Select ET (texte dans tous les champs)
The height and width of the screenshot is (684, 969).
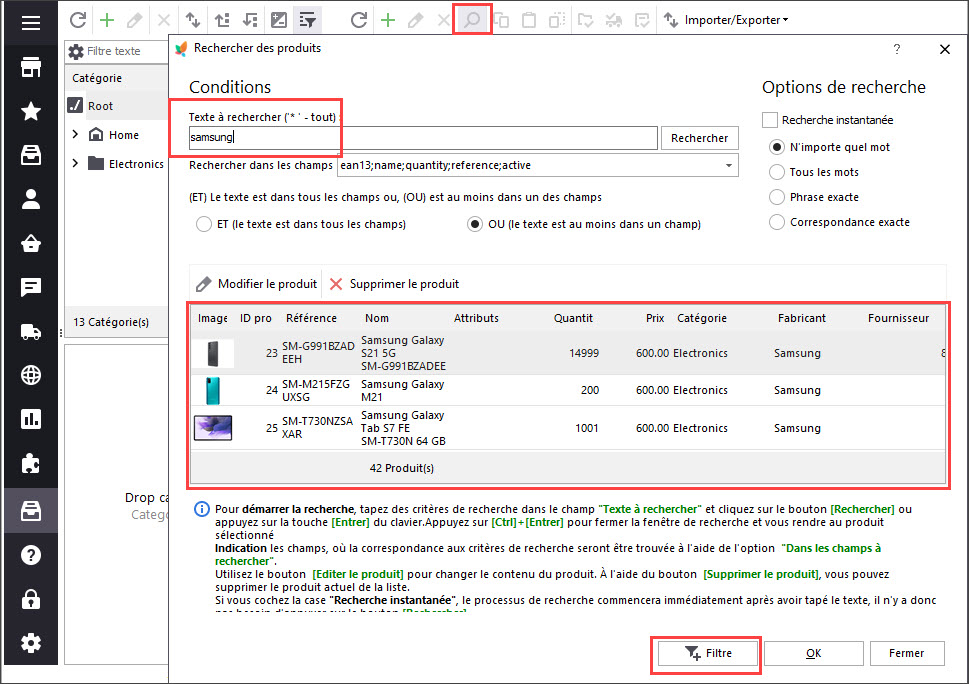click(204, 224)
